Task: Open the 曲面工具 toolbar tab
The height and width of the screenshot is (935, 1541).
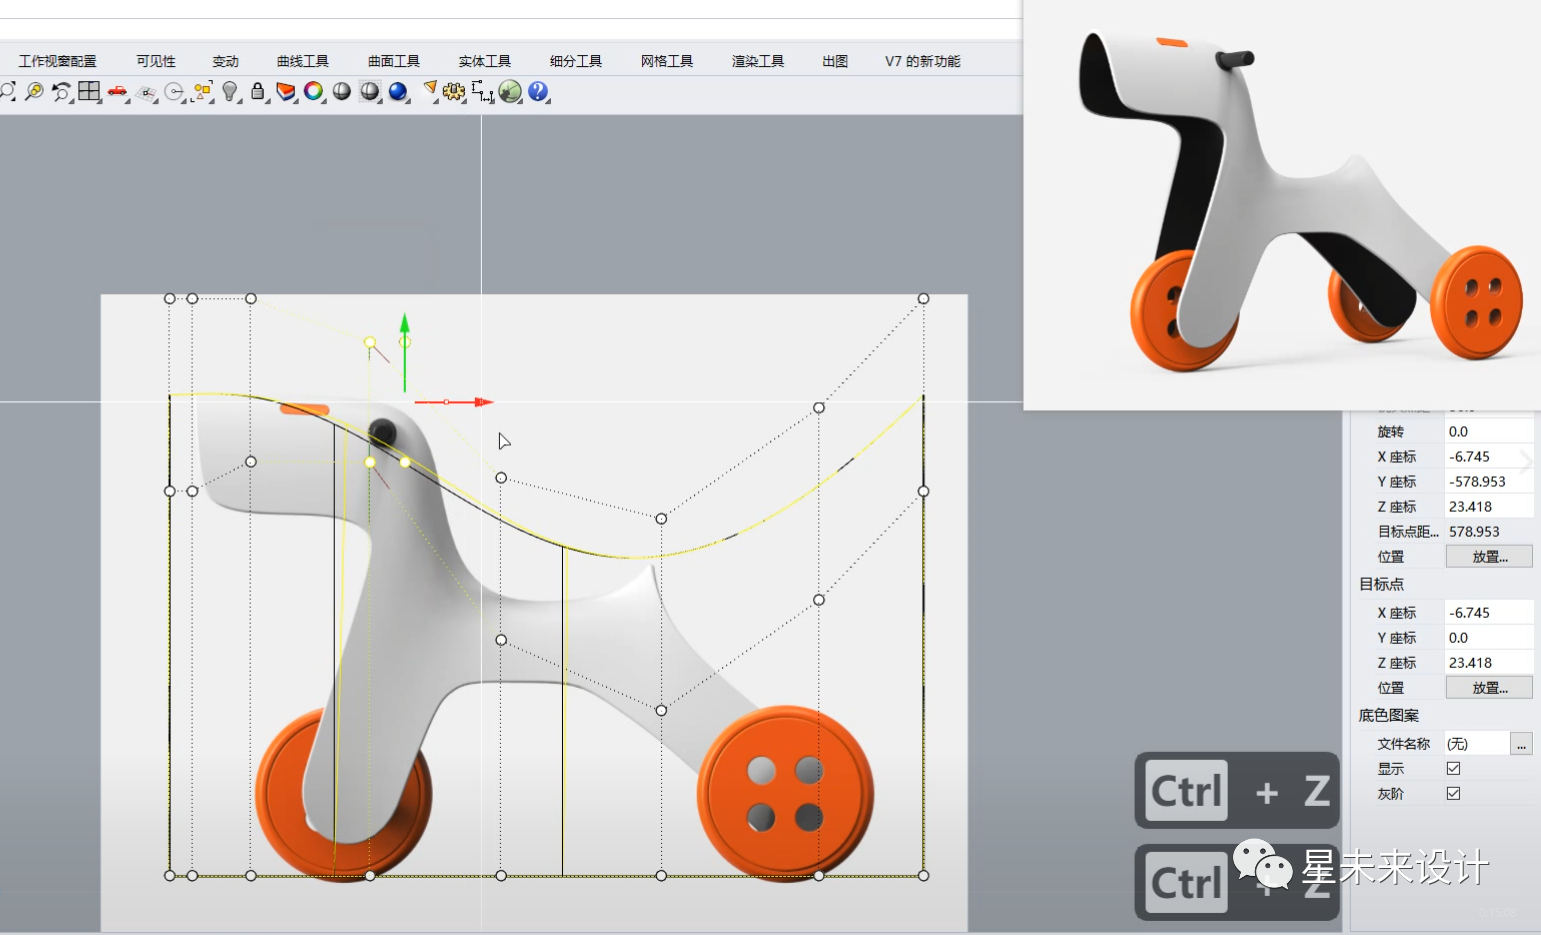Action: click(x=394, y=61)
